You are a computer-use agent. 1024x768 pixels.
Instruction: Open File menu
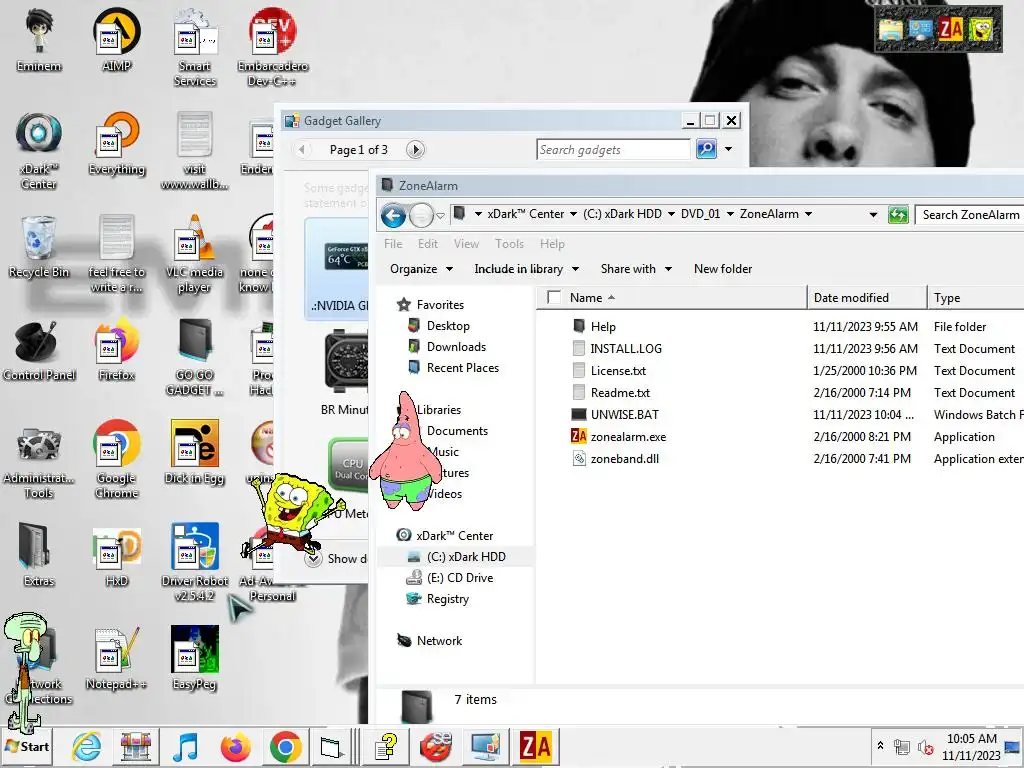pos(393,244)
